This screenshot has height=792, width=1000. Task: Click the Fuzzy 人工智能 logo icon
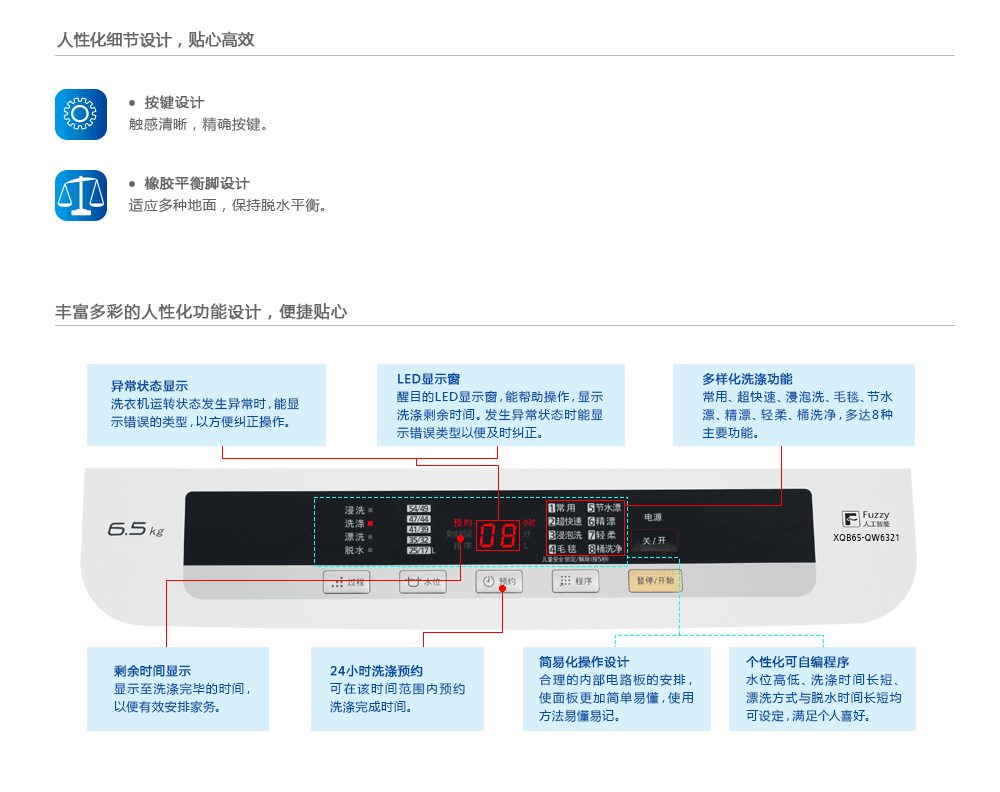click(x=850, y=518)
